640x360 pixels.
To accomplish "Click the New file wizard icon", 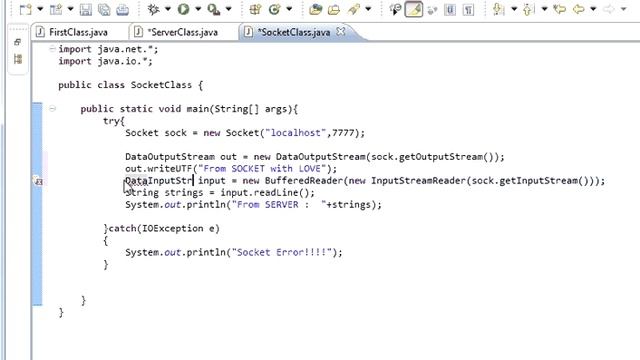I will pos(25,9).
